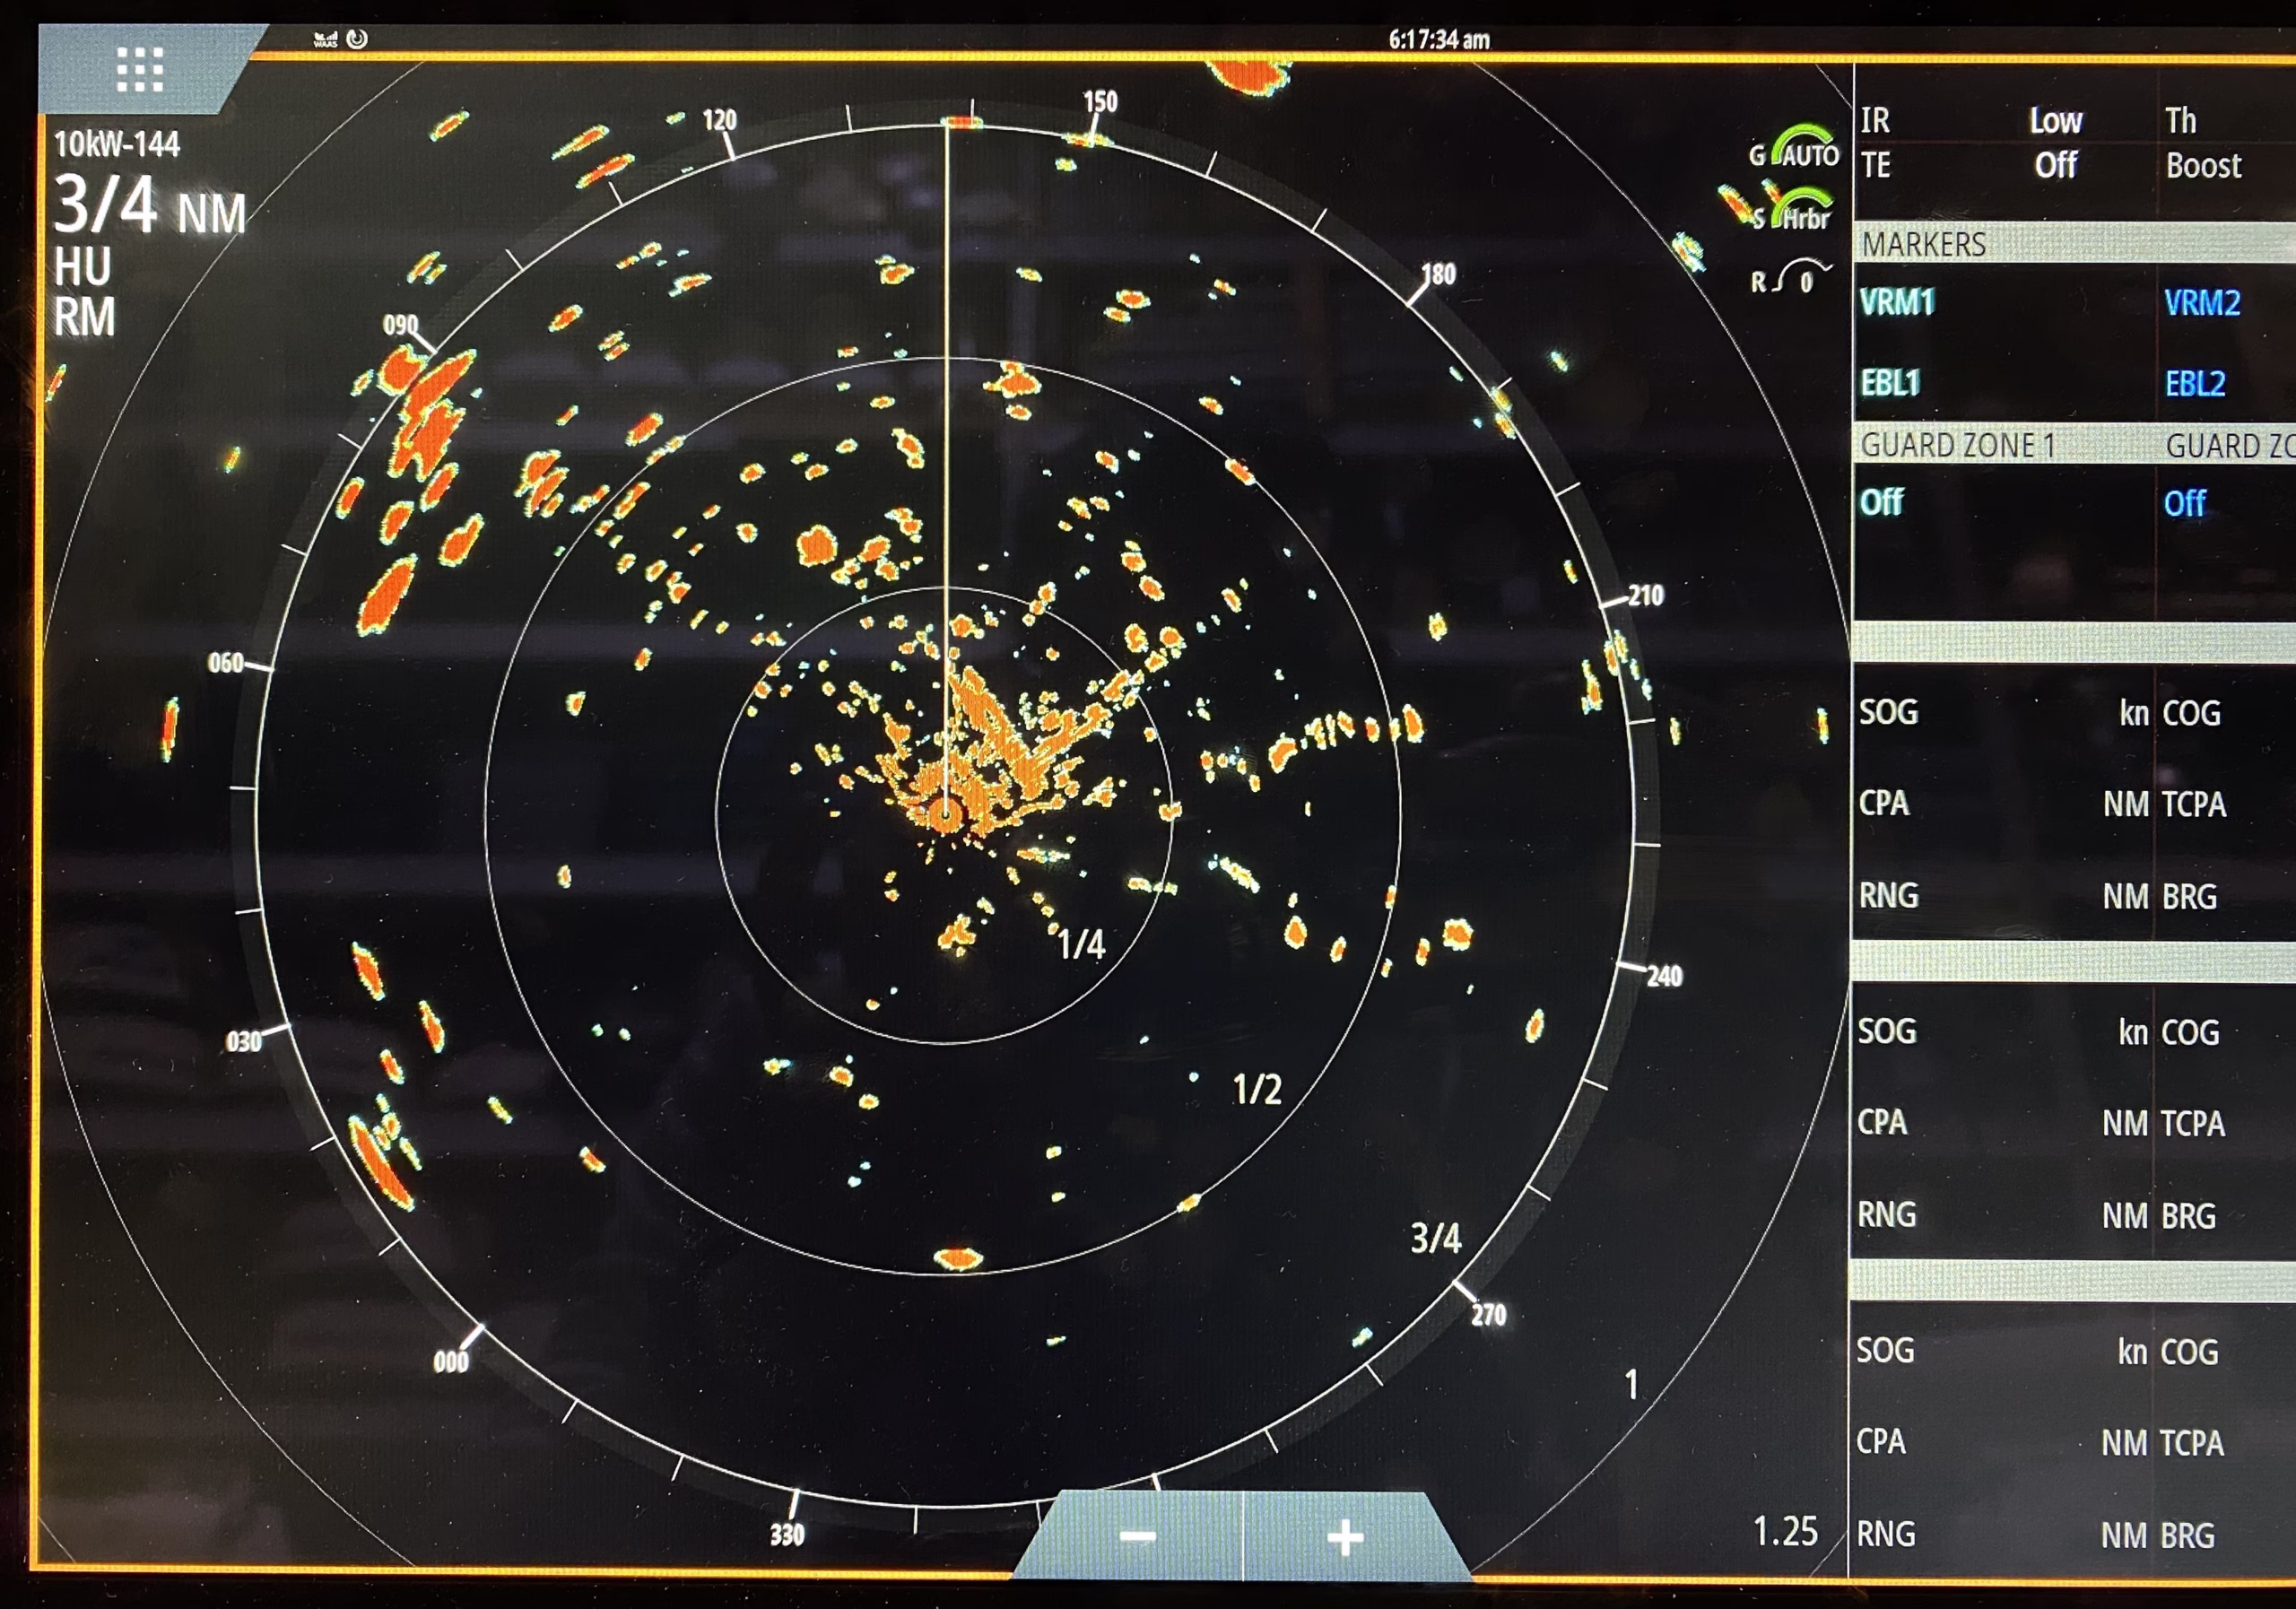
Task: Tap the IR label
Action: pyautogui.click(x=1875, y=121)
